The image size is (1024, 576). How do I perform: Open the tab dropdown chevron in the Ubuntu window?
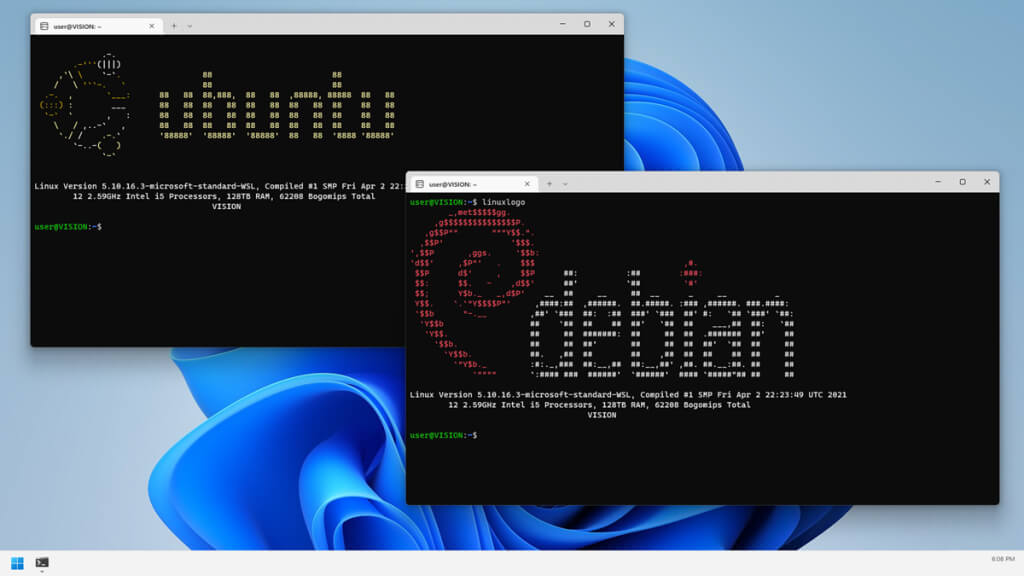pos(190,26)
